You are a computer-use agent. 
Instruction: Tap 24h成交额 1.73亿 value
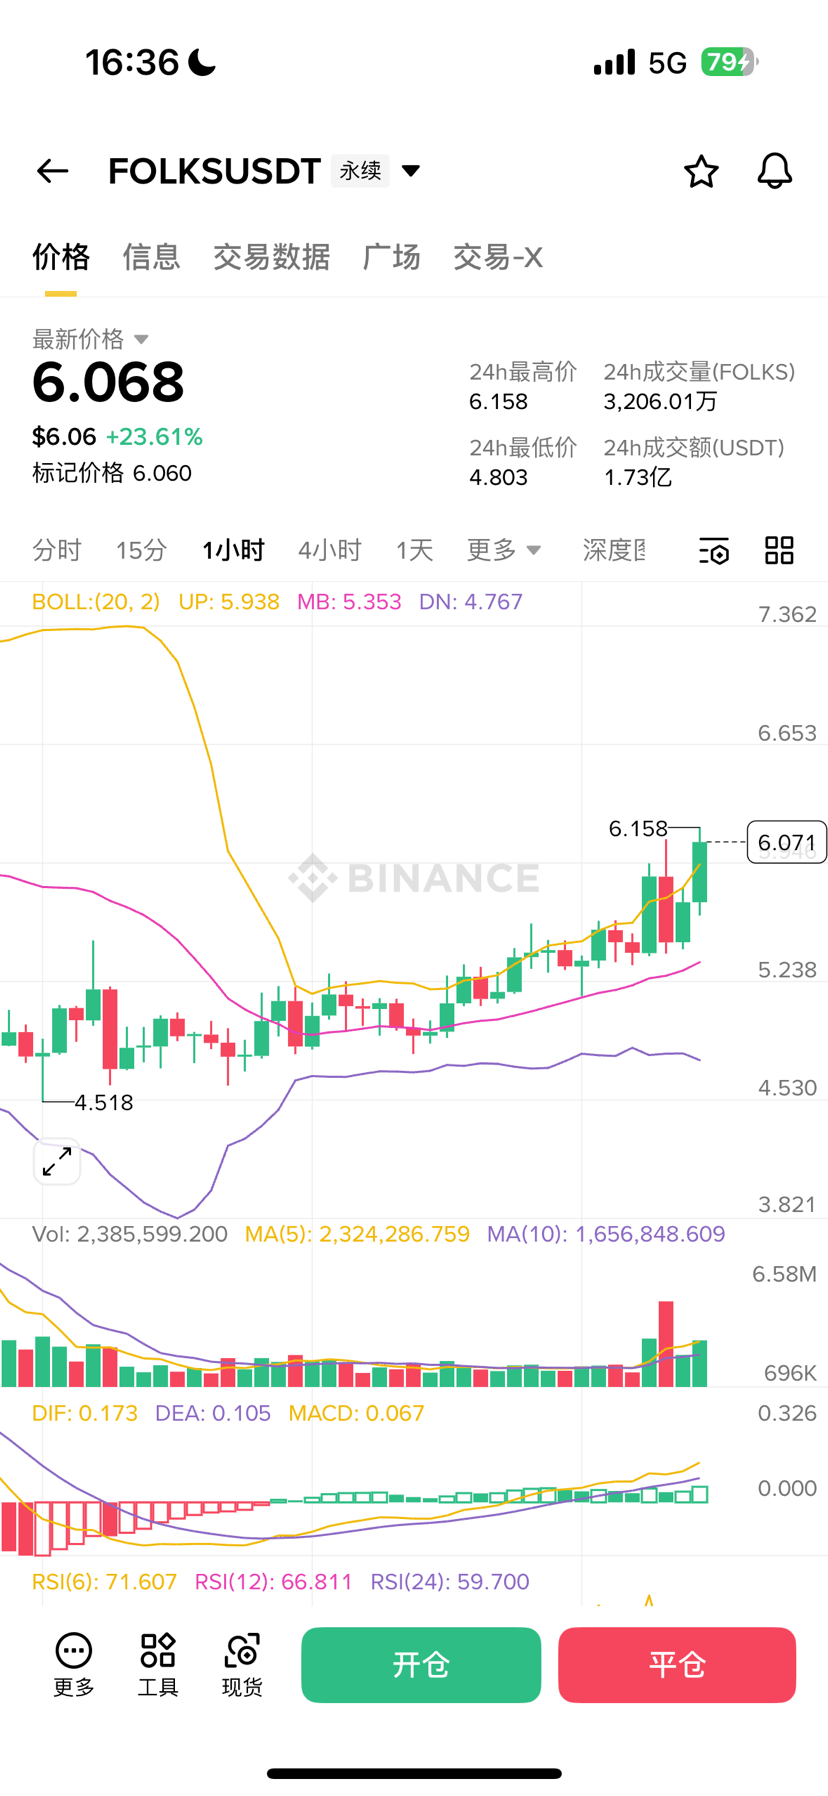(x=637, y=477)
